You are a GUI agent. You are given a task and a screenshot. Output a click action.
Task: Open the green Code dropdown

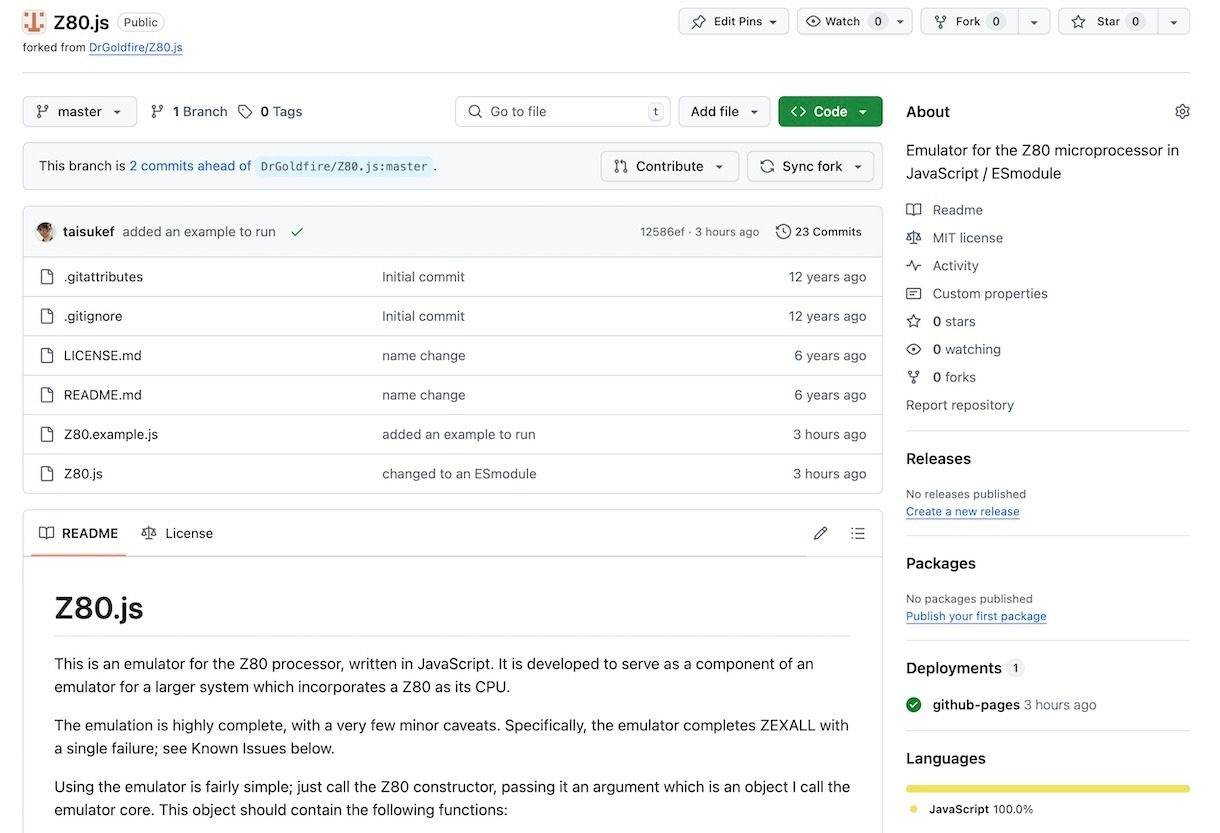click(x=830, y=112)
